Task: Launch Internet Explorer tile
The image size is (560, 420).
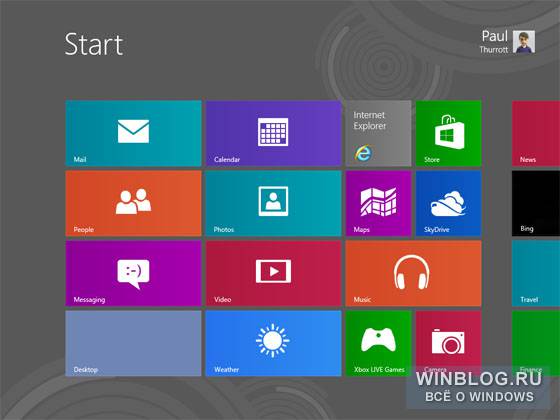Action: point(379,133)
